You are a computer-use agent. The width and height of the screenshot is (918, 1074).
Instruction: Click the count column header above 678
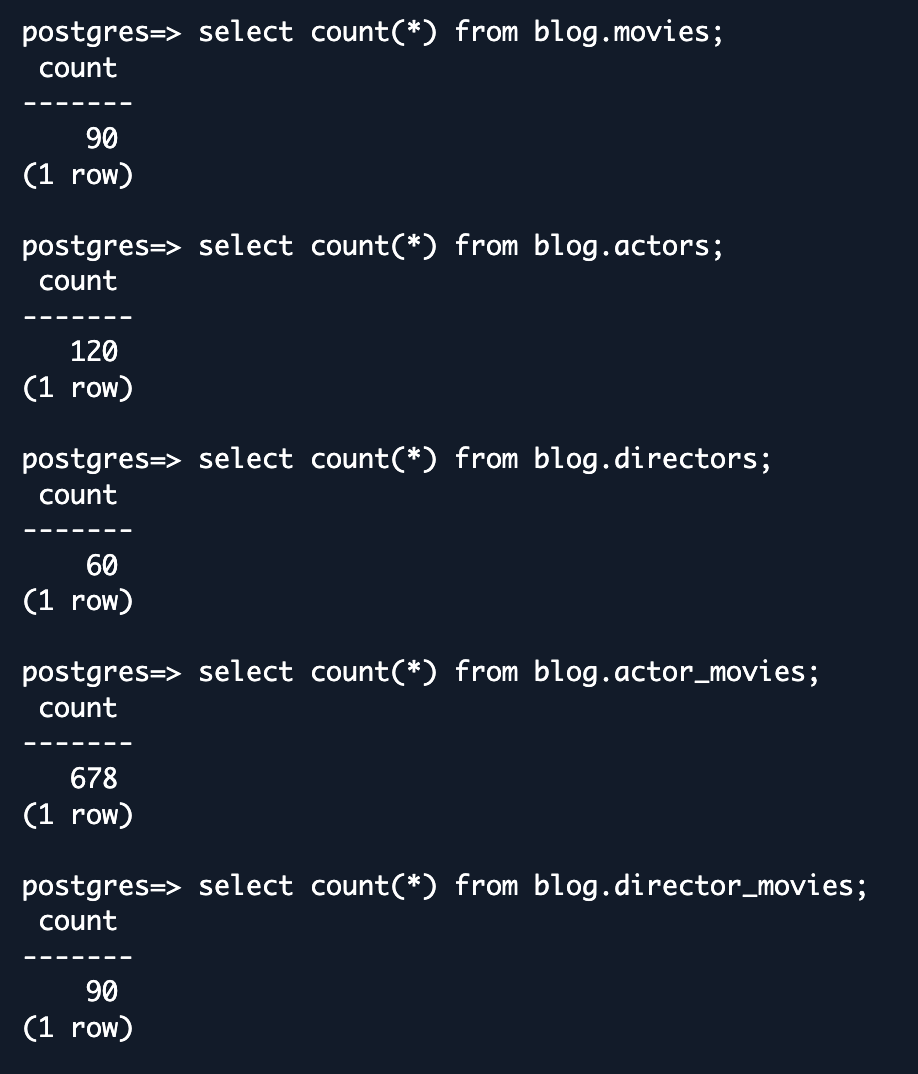tap(78, 708)
